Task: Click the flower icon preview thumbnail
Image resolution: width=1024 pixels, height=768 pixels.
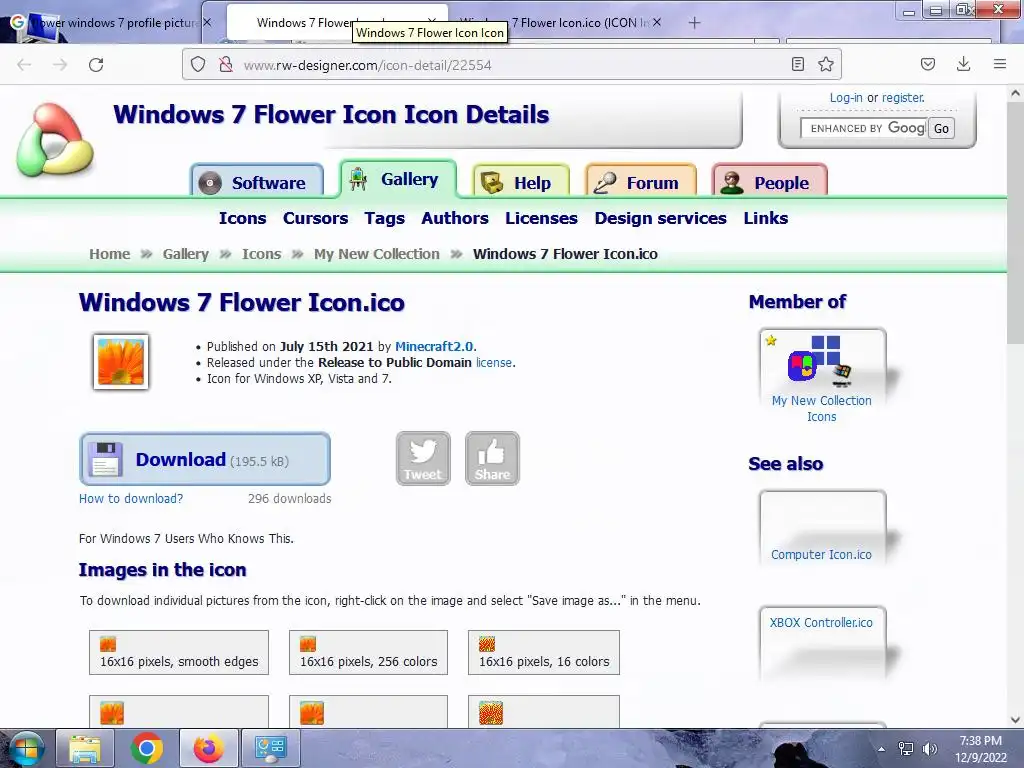Action: tap(121, 362)
